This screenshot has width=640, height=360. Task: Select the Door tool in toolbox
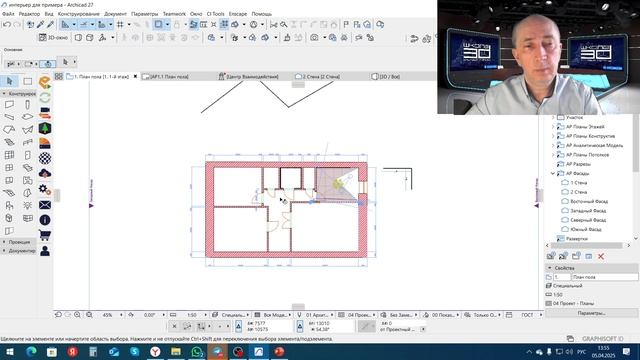pos(27,155)
